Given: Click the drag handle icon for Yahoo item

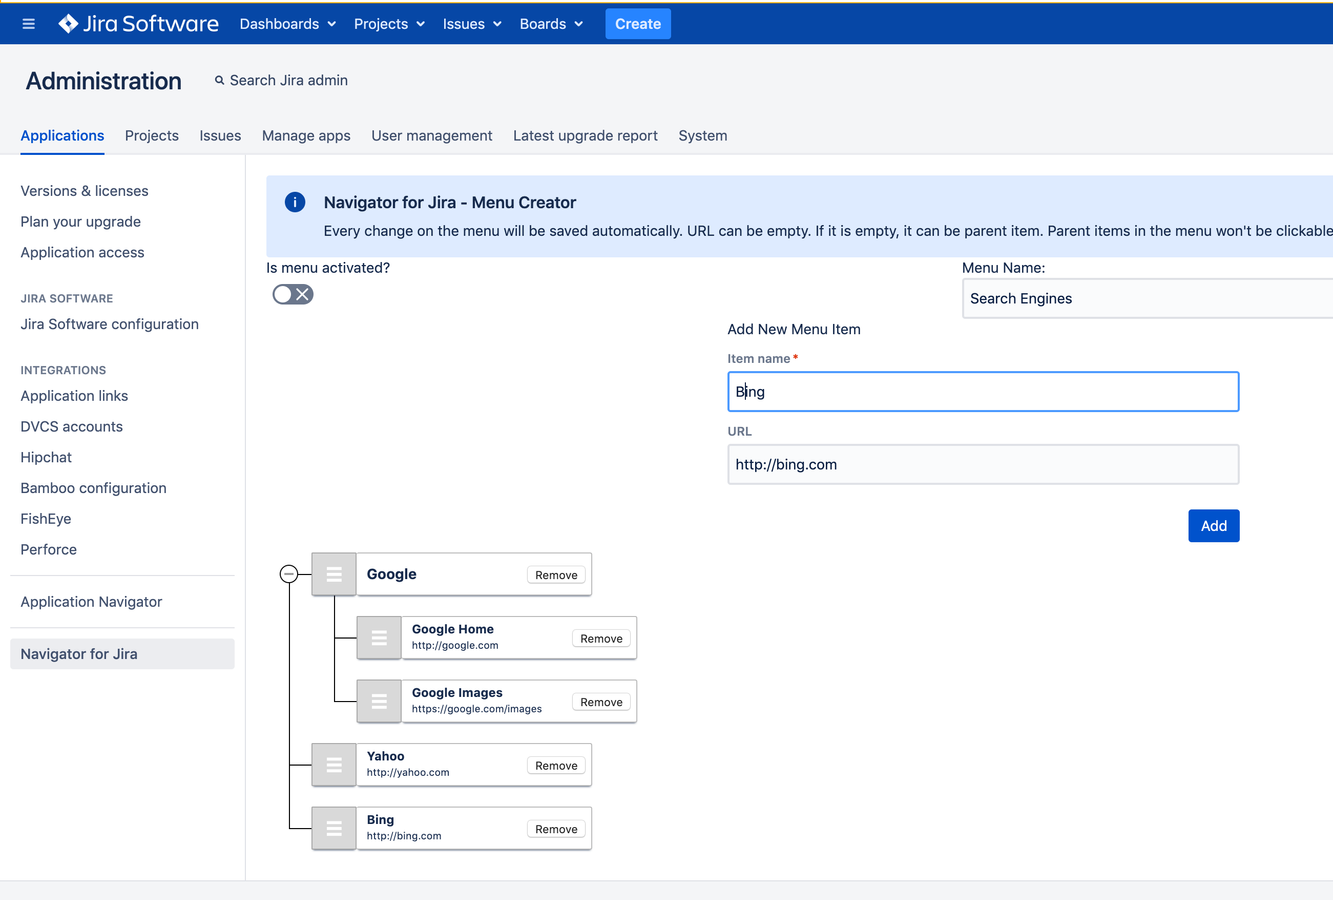Looking at the screenshot, I should point(334,765).
